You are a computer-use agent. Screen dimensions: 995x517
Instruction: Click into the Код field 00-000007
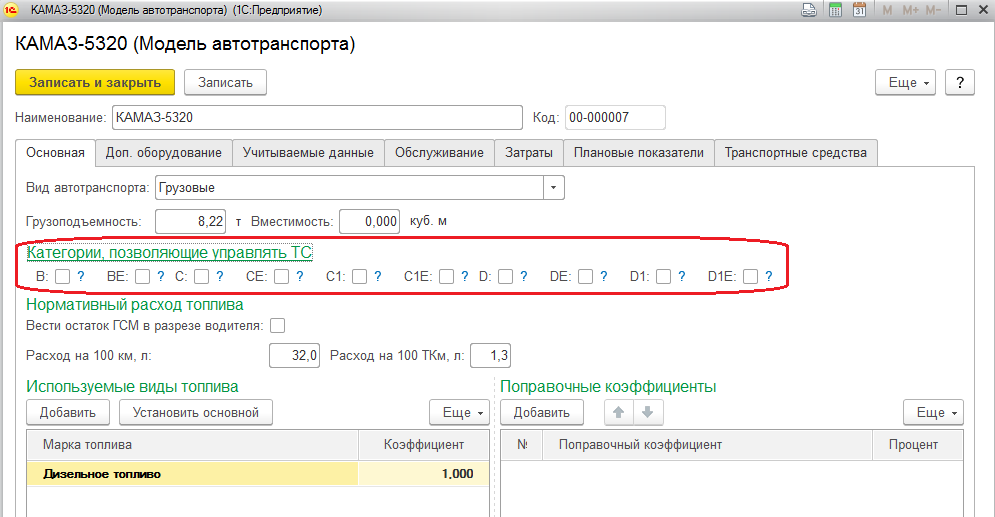tap(615, 117)
